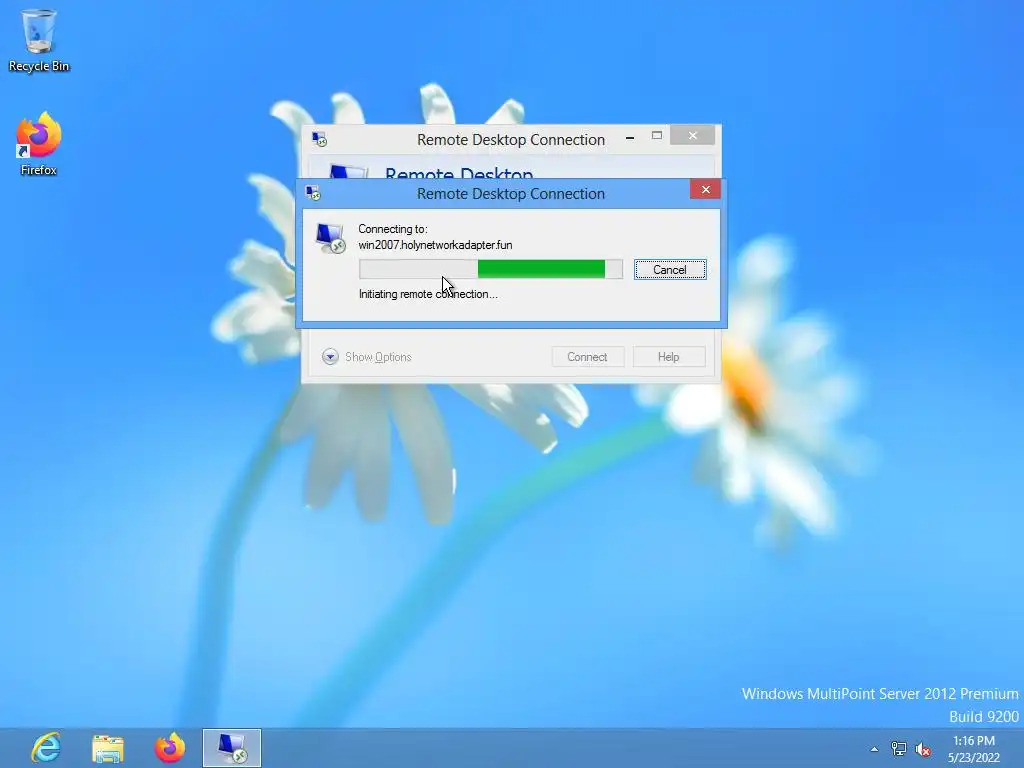Open the Recycle Bin desktop icon
Image resolution: width=1024 pixels, height=768 pixels.
click(39, 40)
